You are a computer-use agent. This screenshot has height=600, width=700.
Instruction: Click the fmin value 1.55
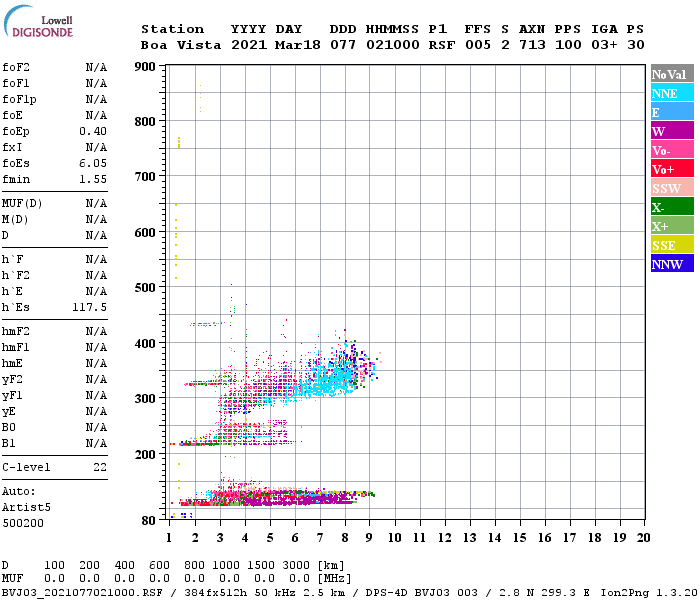[93, 179]
